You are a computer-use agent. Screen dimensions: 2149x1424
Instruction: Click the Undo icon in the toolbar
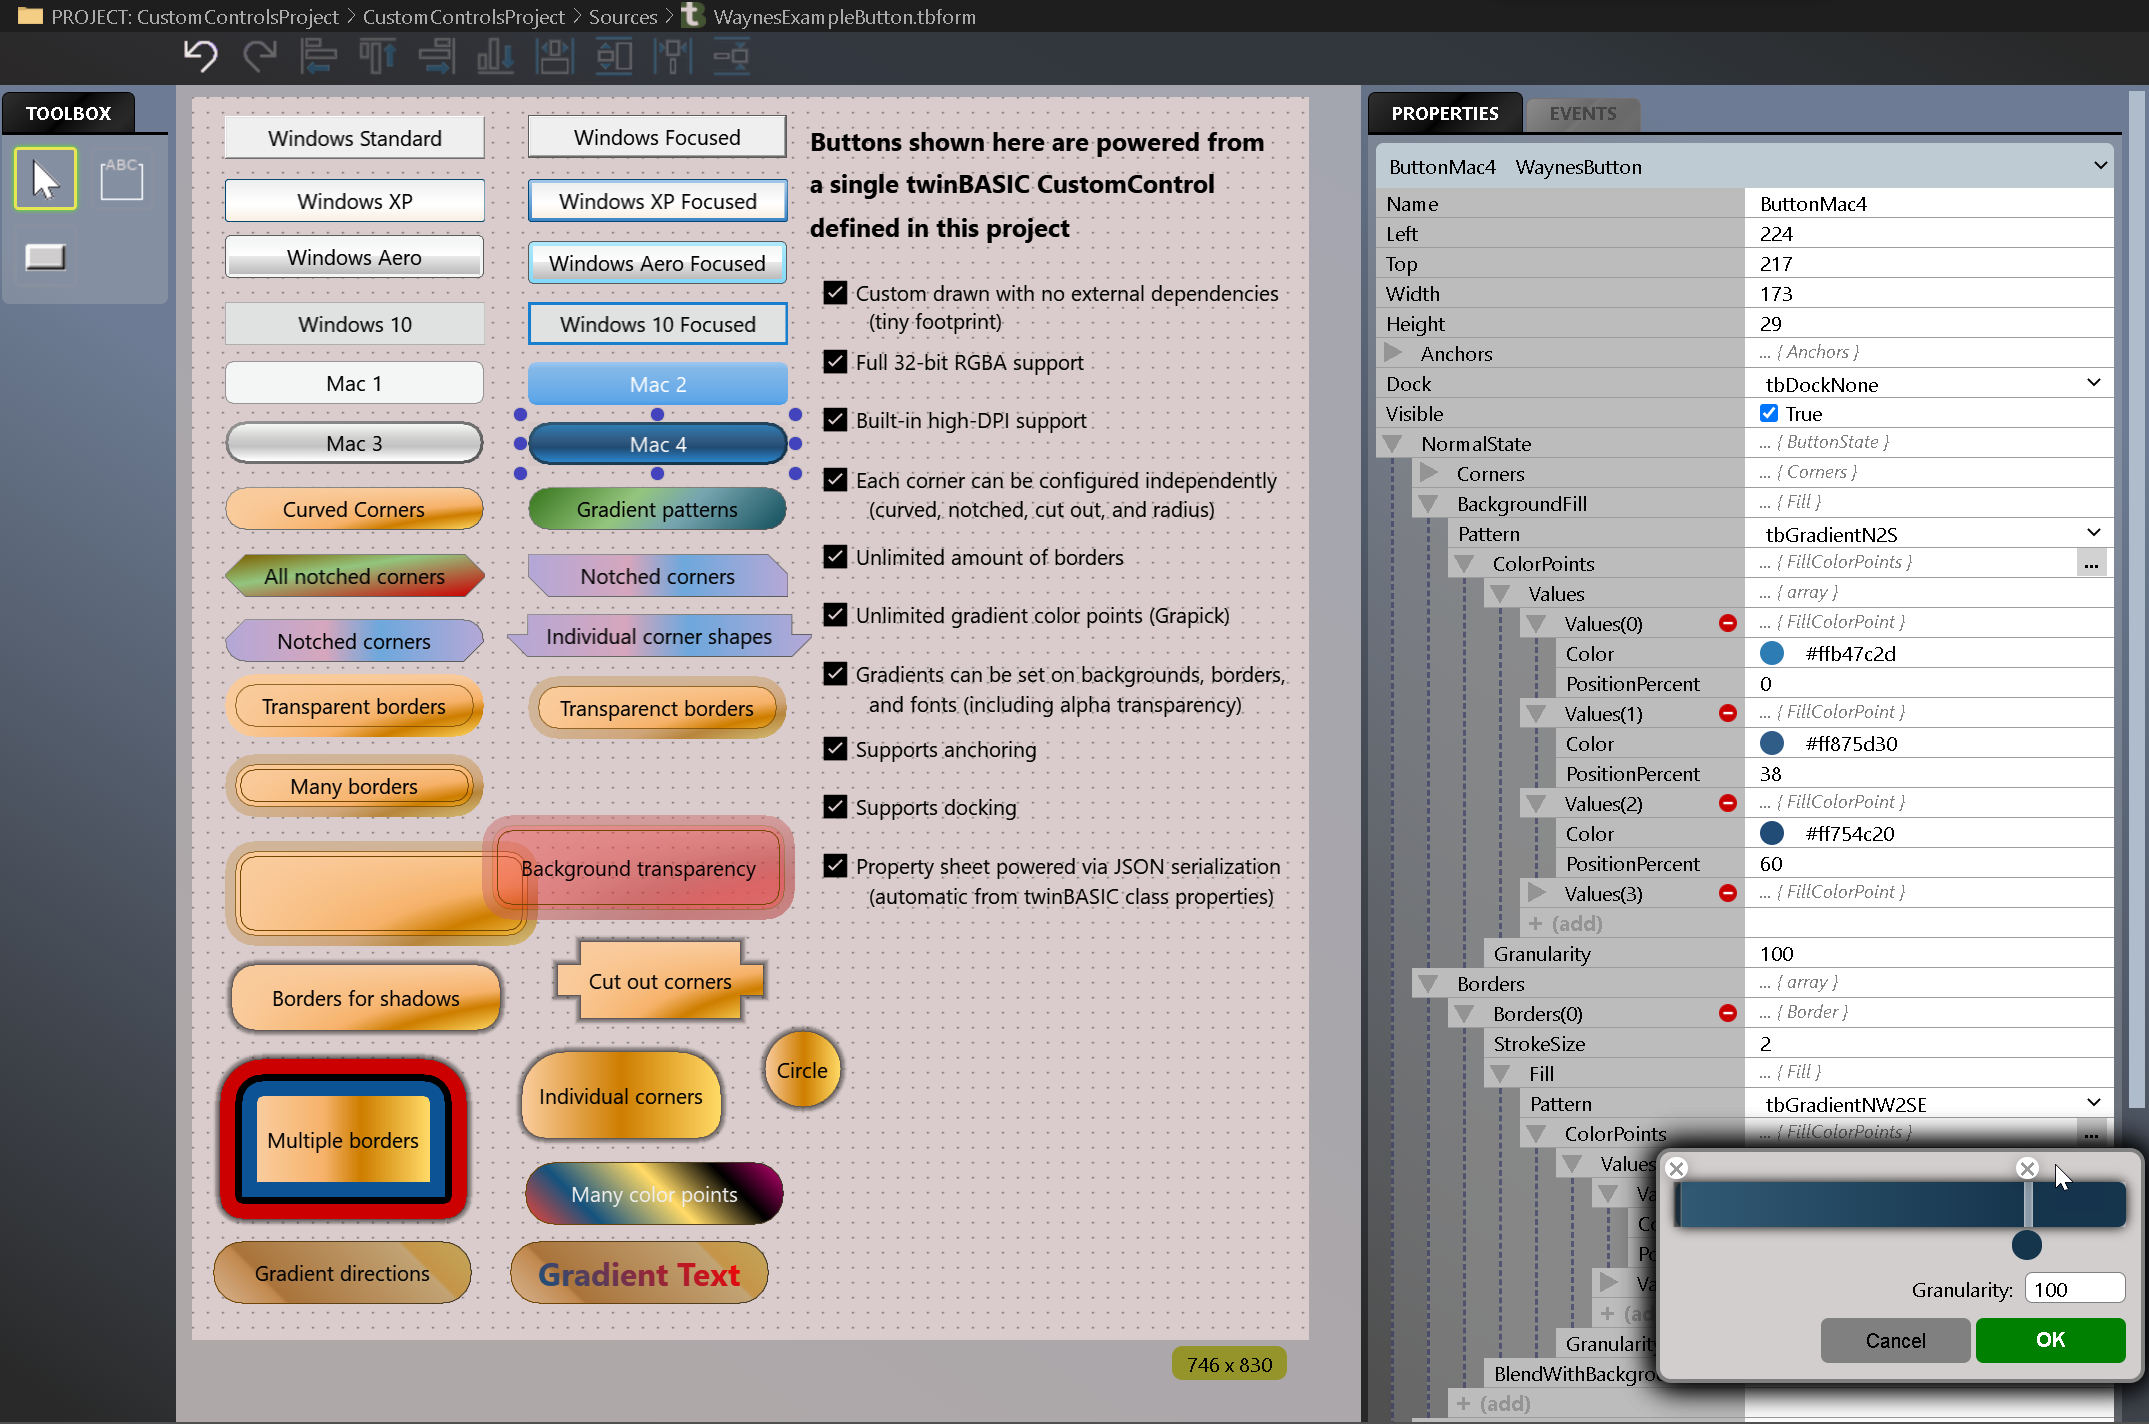coord(199,56)
